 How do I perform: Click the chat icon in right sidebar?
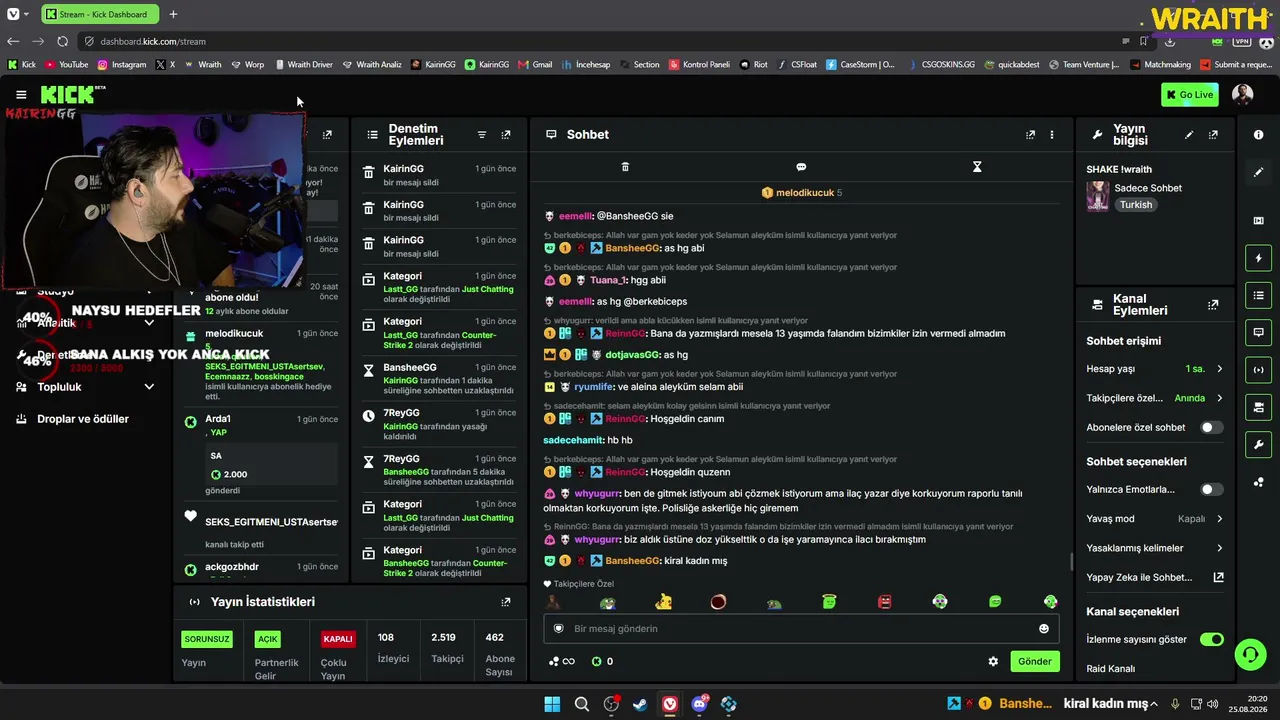1258,332
